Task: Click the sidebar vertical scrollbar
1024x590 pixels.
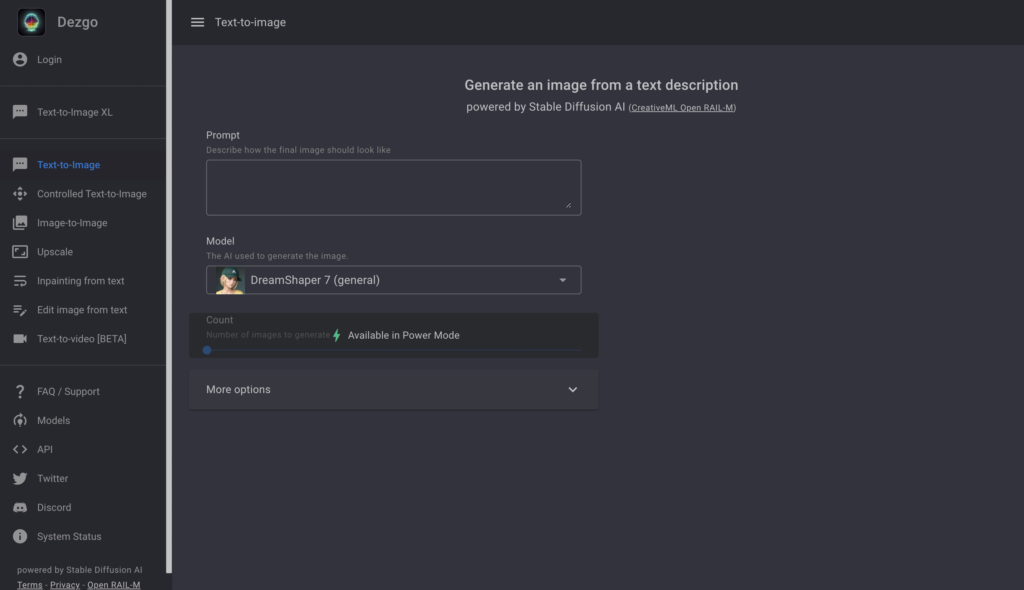Action: (x=169, y=287)
